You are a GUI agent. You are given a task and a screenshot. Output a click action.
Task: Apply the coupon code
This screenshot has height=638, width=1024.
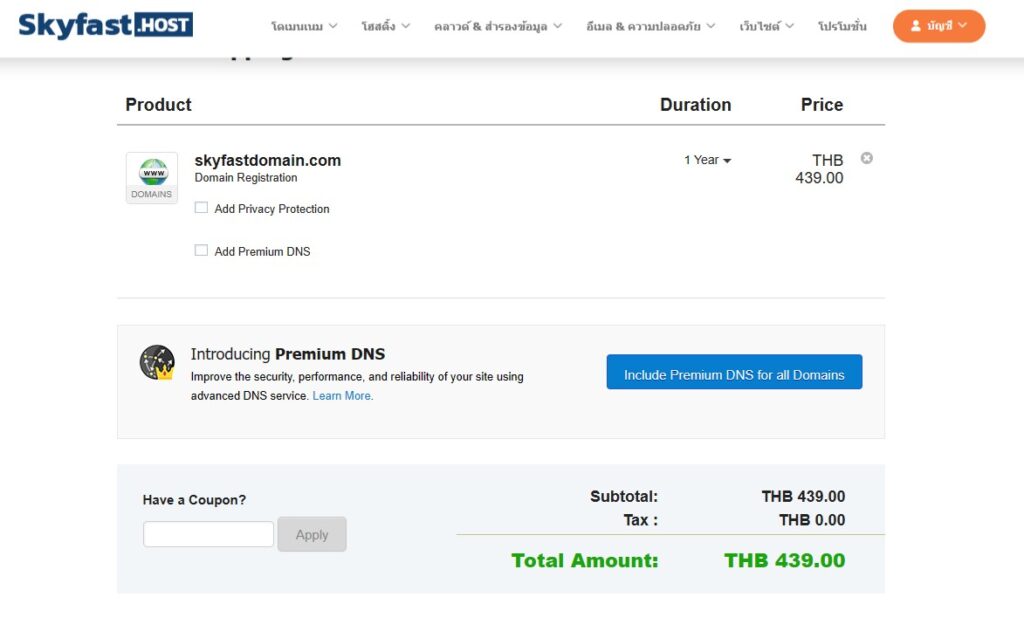(312, 534)
